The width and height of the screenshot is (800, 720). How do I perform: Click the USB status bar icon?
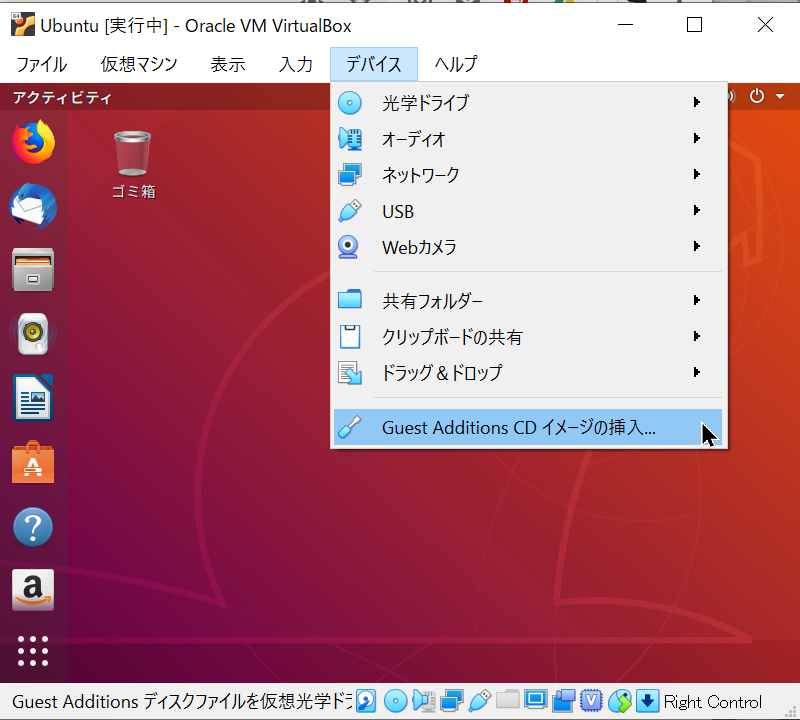(480, 701)
